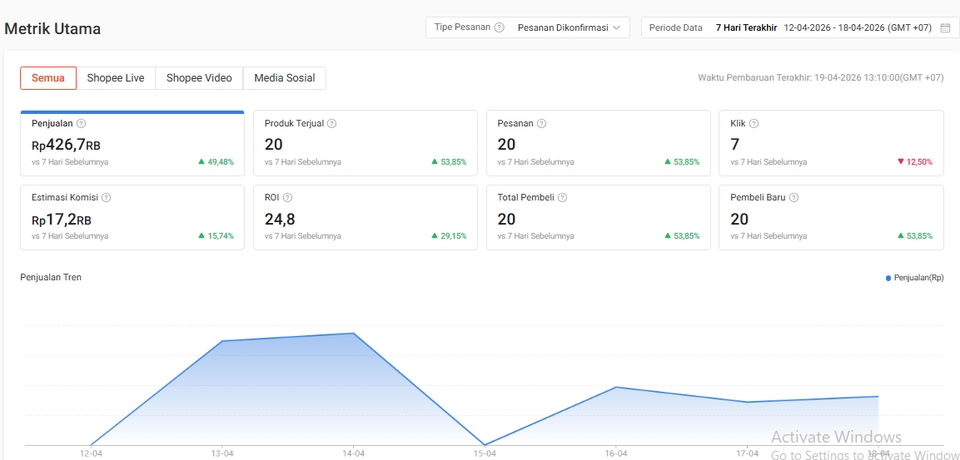Click the help icon beside ROI
The width and height of the screenshot is (960, 460).
(287, 198)
